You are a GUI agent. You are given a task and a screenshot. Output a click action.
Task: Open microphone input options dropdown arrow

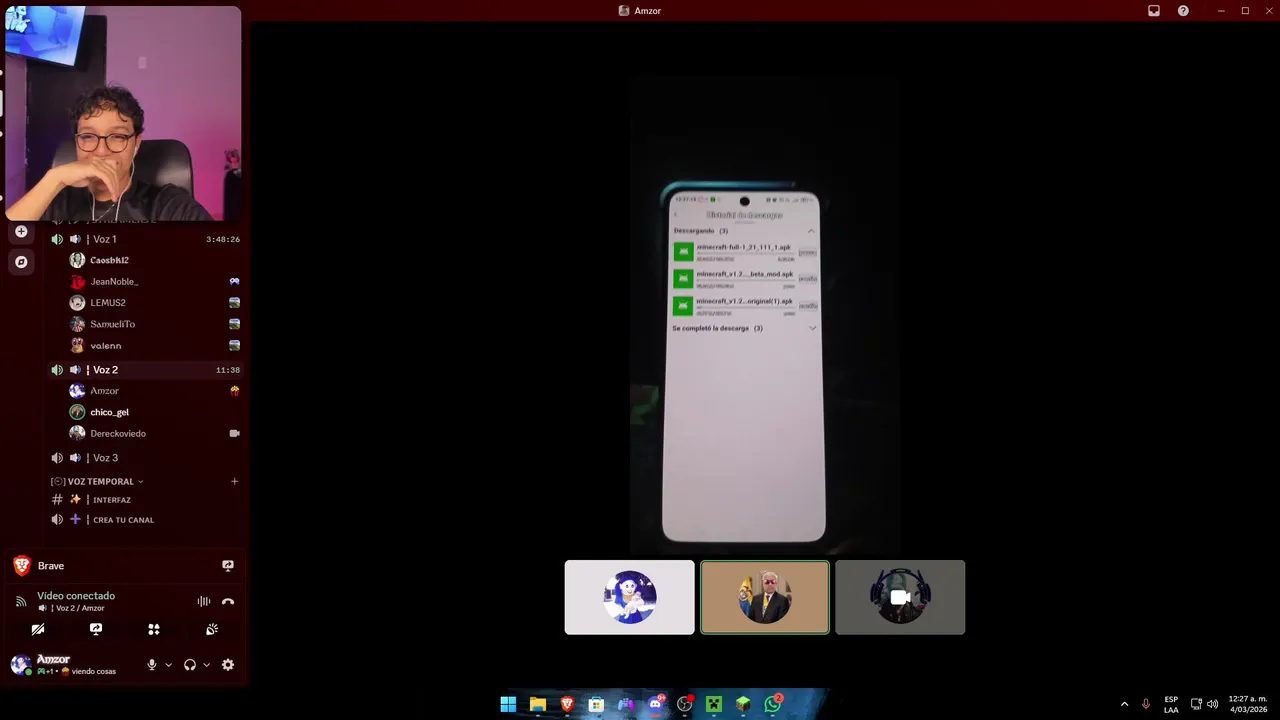coord(168,665)
